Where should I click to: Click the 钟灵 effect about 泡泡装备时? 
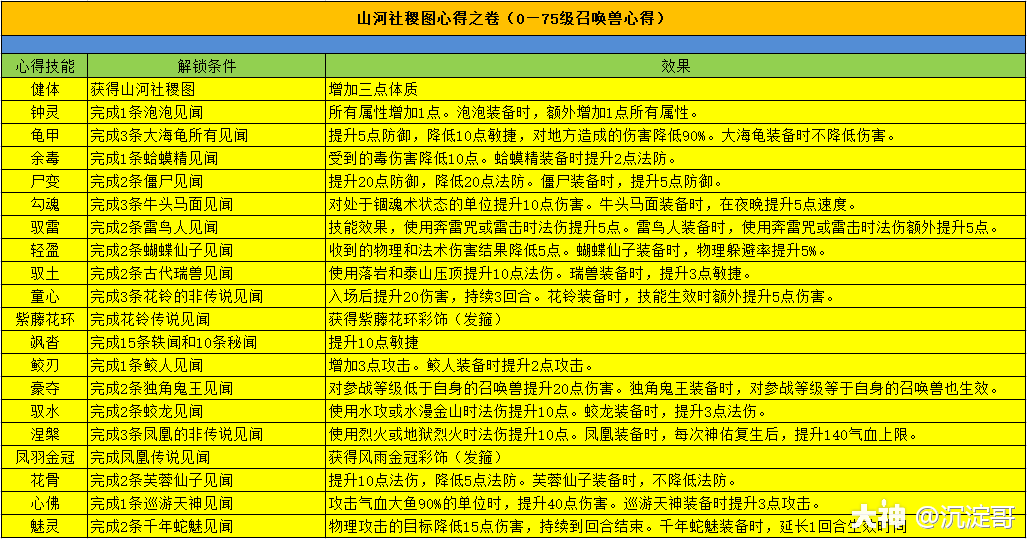(675, 112)
